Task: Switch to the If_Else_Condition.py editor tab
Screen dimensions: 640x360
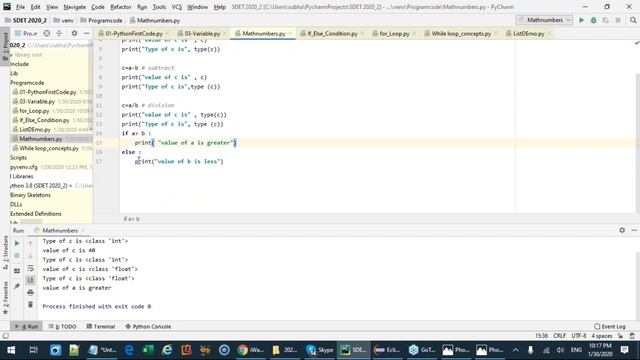Action: [x=332, y=33]
